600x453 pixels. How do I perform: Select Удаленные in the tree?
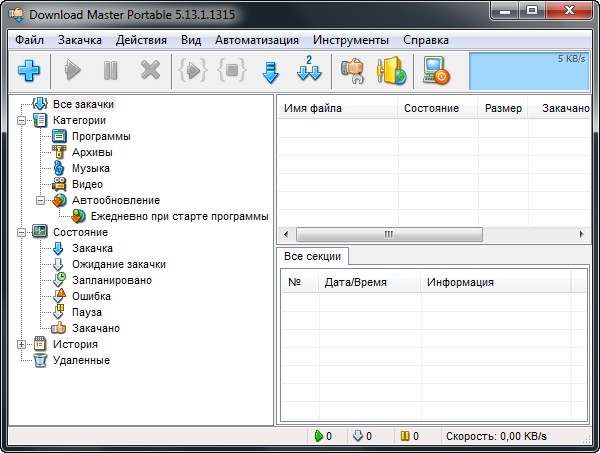[81, 360]
